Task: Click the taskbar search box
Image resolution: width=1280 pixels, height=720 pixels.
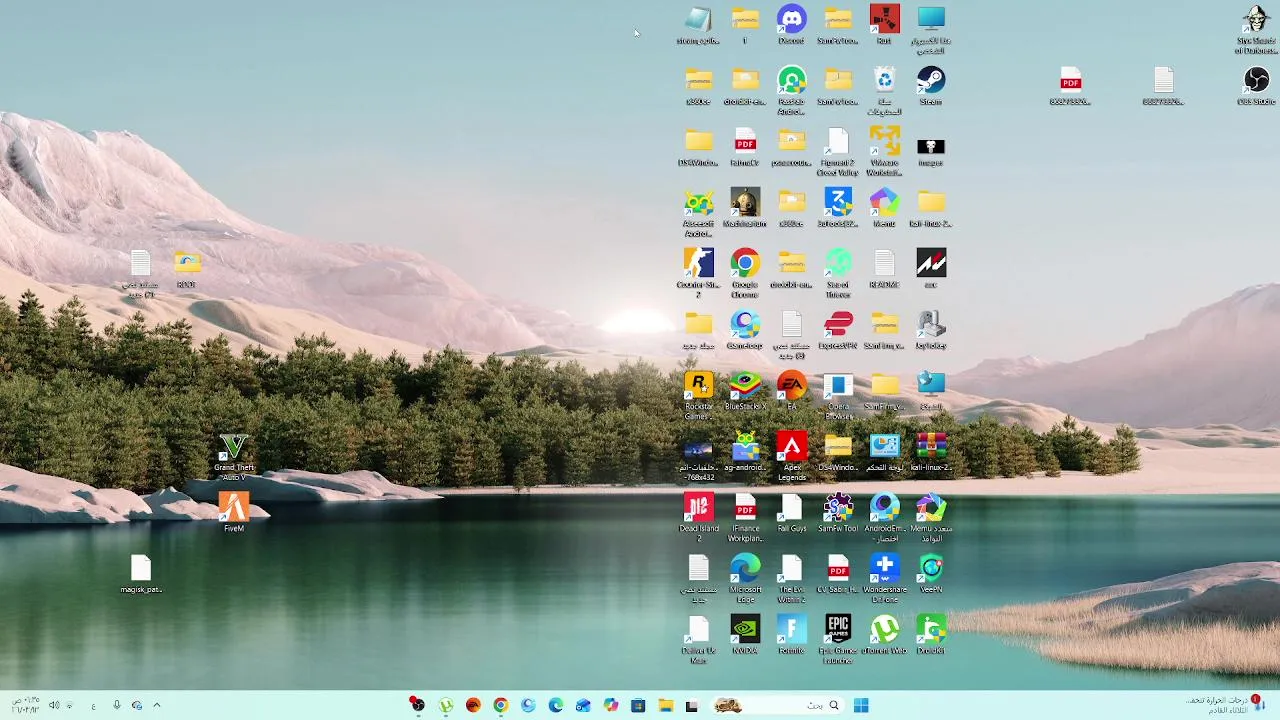Action: pyautogui.click(x=776, y=705)
